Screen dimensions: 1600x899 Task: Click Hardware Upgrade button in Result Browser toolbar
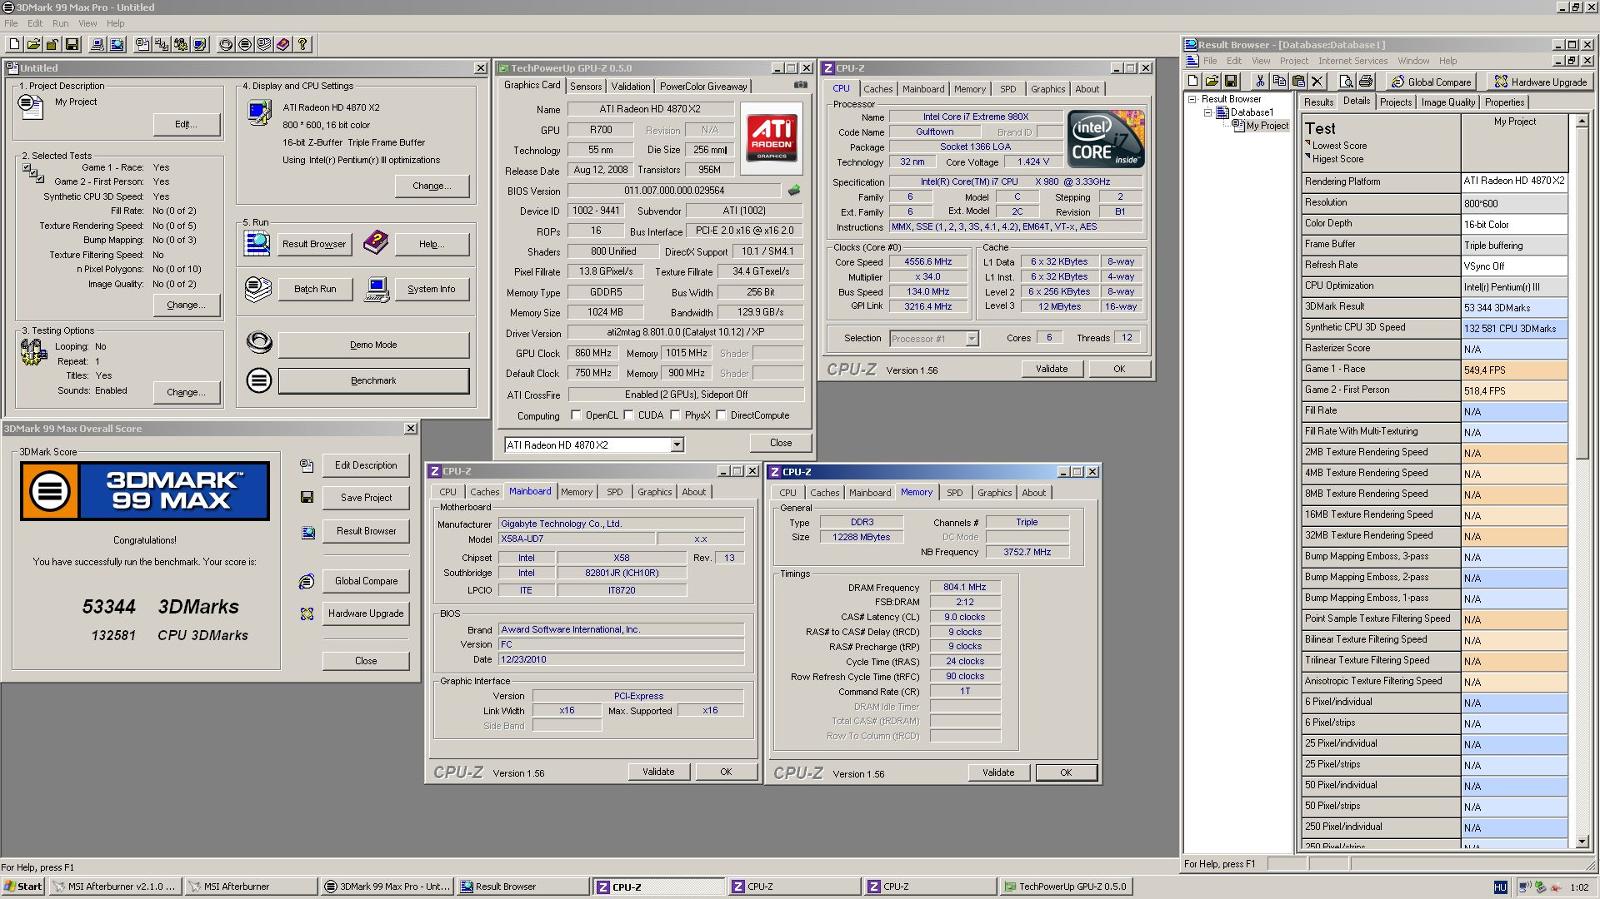pyautogui.click(x=1540, y=81)
